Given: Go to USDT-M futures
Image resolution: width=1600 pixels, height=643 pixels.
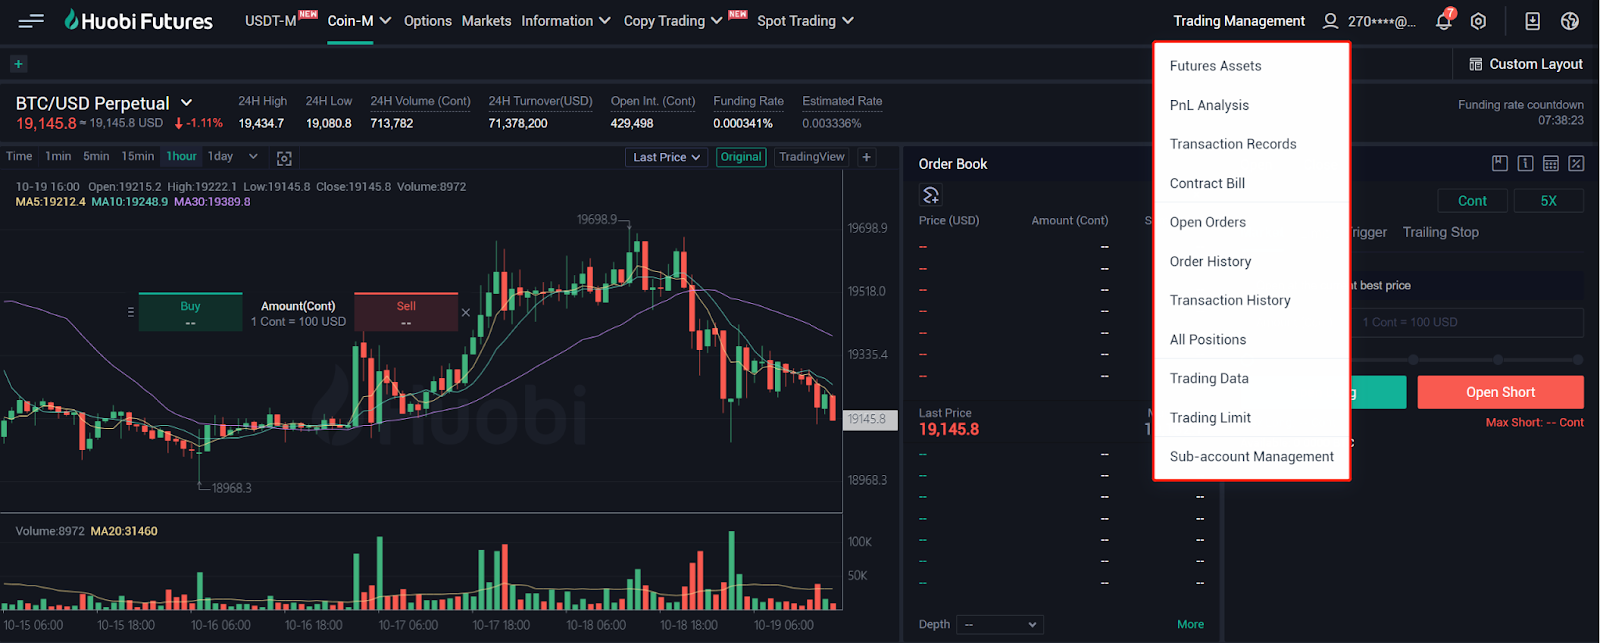Looking at the screenshot, I should (271, 21).
